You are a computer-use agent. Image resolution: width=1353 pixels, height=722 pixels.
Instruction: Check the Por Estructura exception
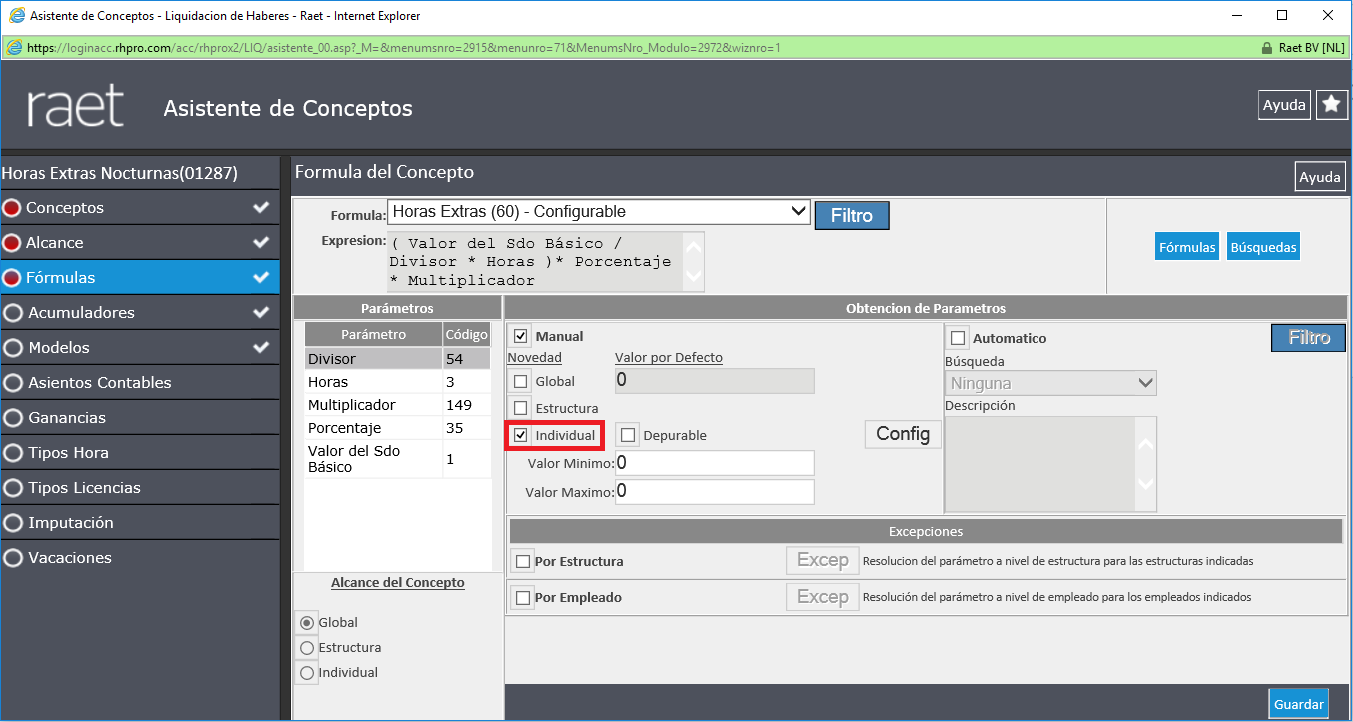(x=522, y=562)
